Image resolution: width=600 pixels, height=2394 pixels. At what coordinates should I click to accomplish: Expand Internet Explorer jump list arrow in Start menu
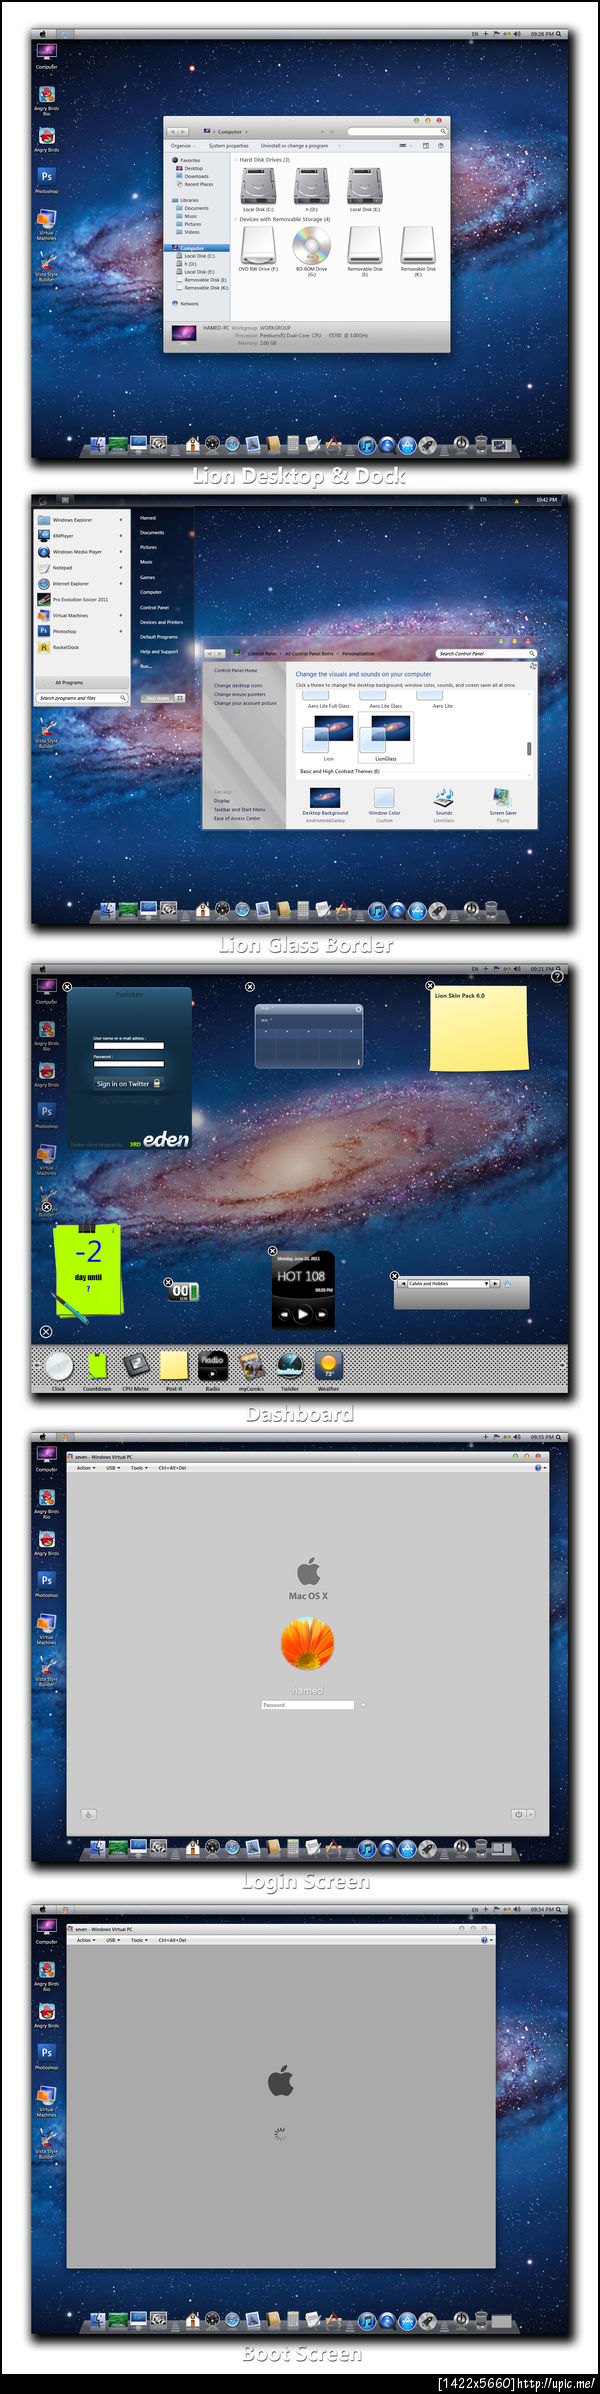(x=121, y=584)
